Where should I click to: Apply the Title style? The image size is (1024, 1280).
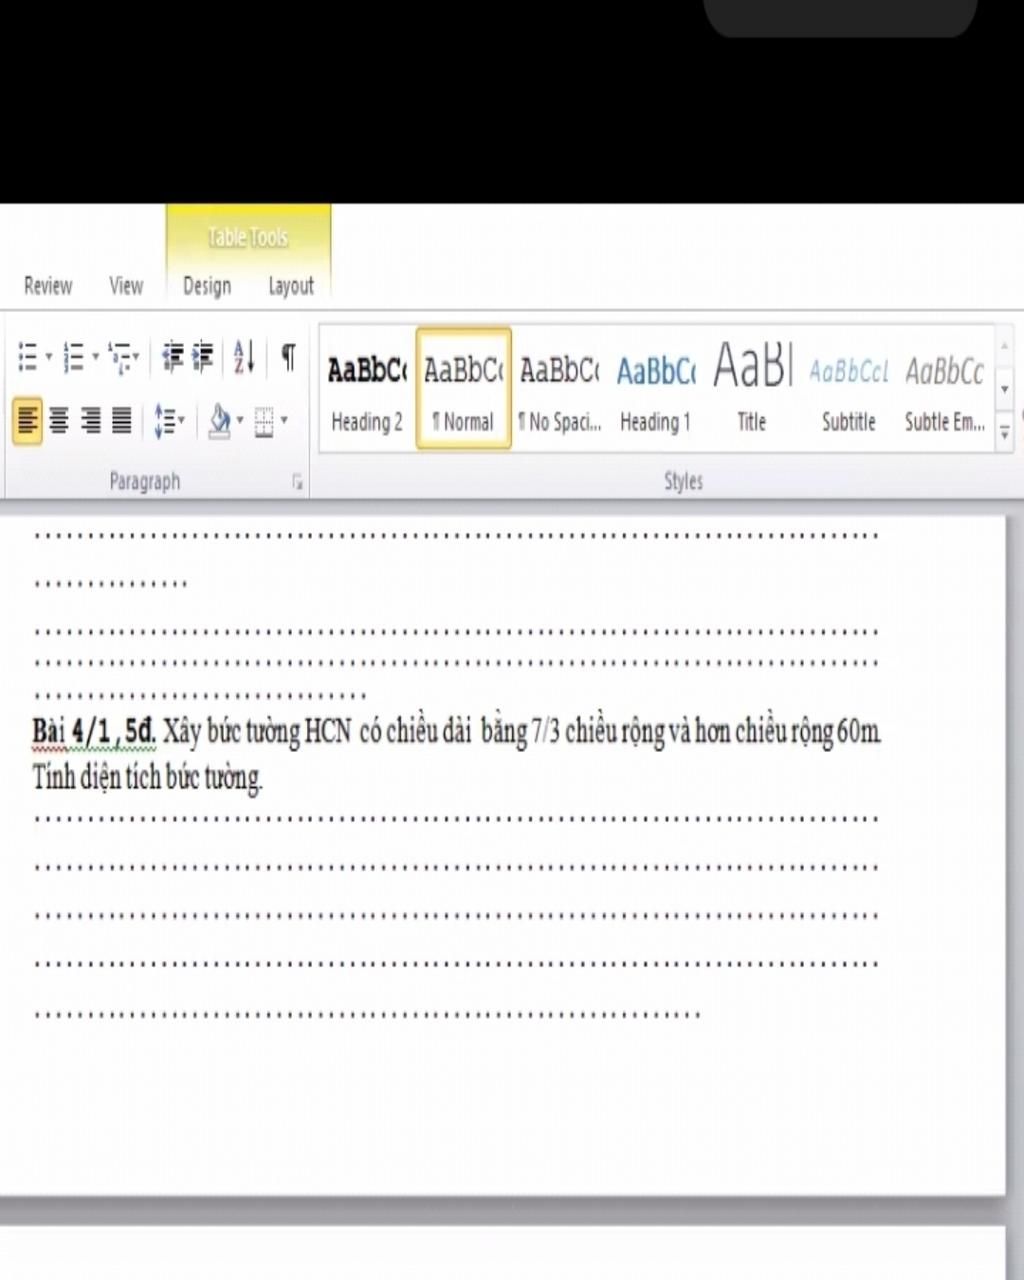point(752,389)
